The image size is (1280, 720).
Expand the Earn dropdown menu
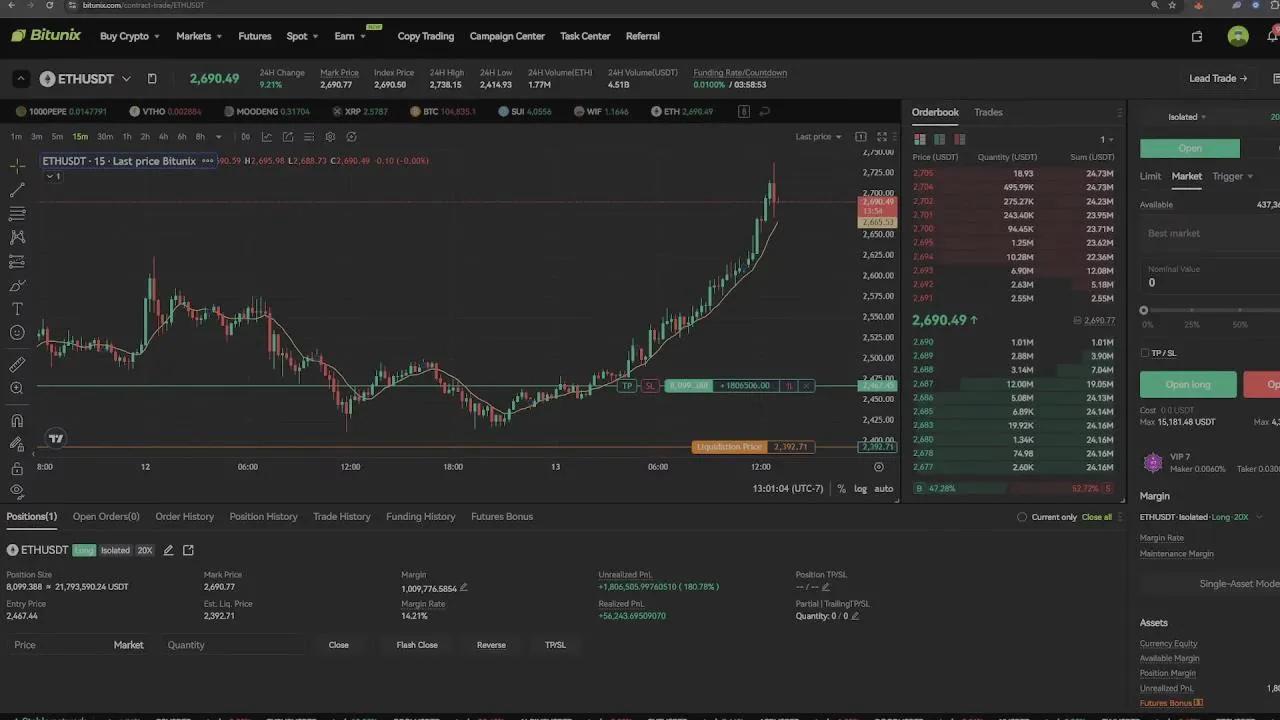350,36
